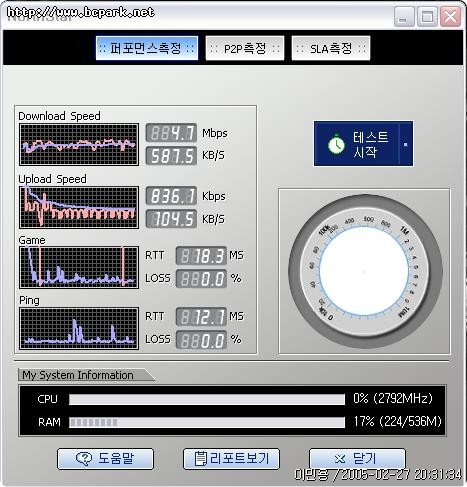
Task: Switch to the 퍼포먼스측정 tab
Action: tap(147, 48)
